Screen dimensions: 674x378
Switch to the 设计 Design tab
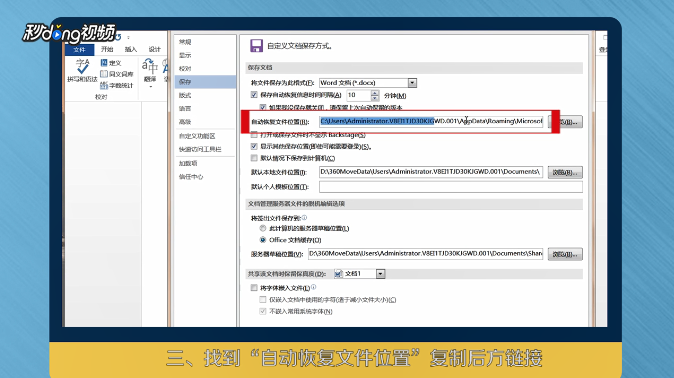tap(154, 49)
